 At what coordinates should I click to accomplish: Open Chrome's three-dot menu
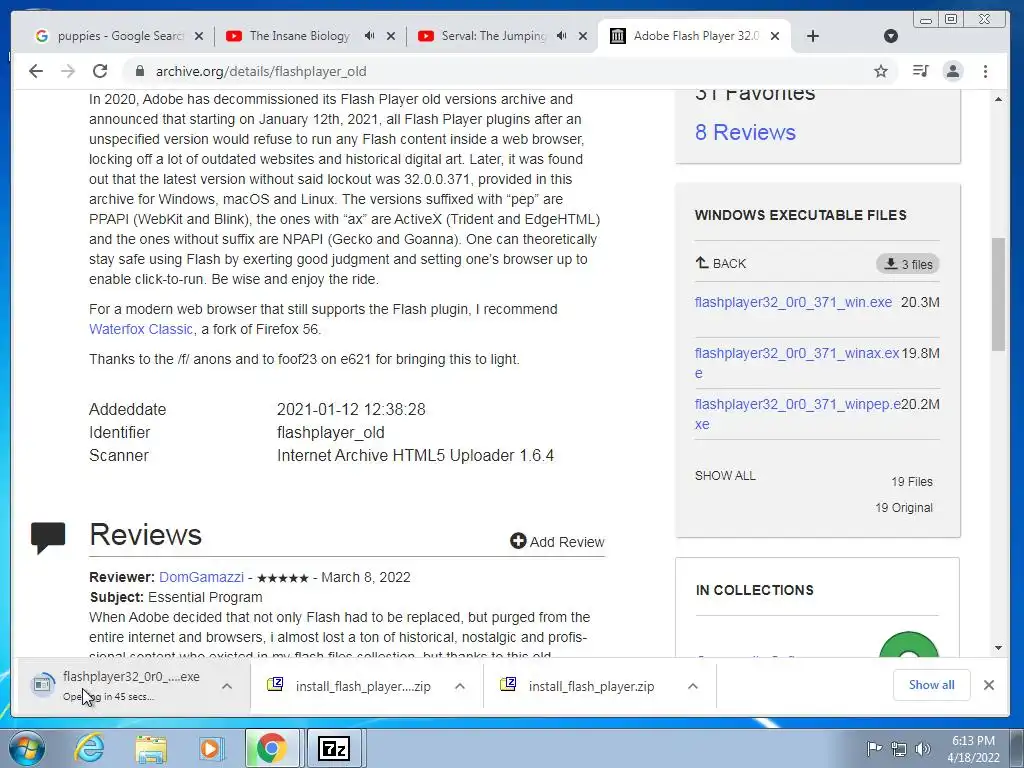(x=985, y=71)
